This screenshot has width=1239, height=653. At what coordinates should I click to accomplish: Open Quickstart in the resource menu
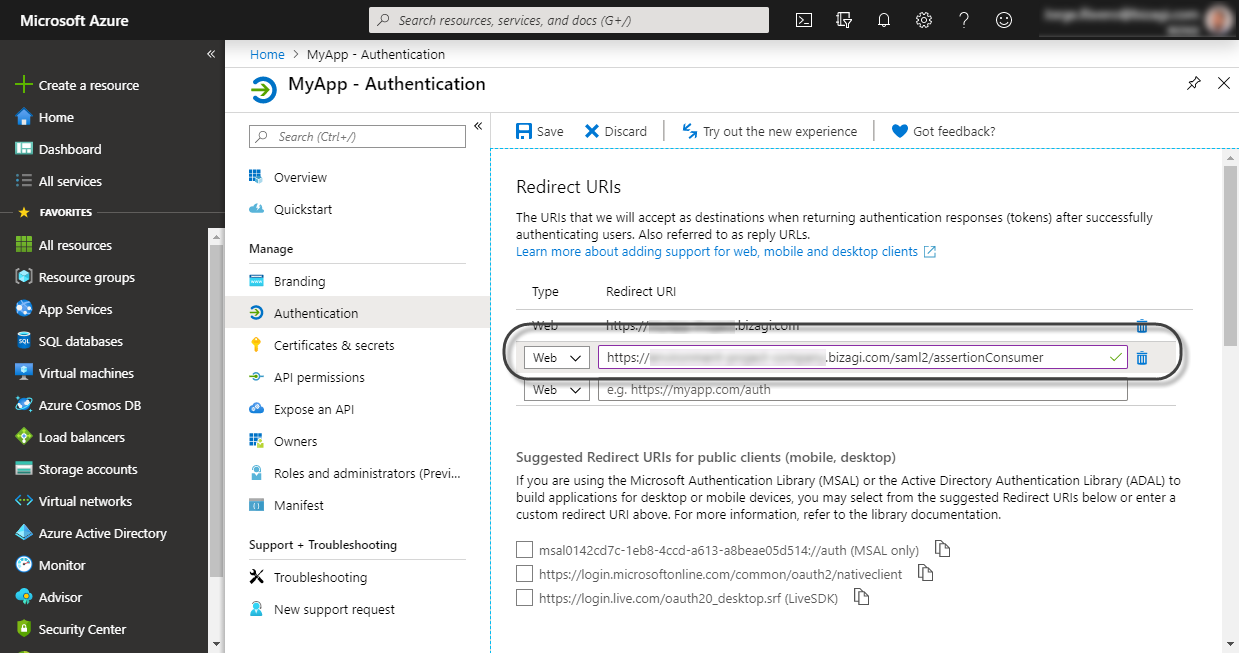[x=303, y=209]
